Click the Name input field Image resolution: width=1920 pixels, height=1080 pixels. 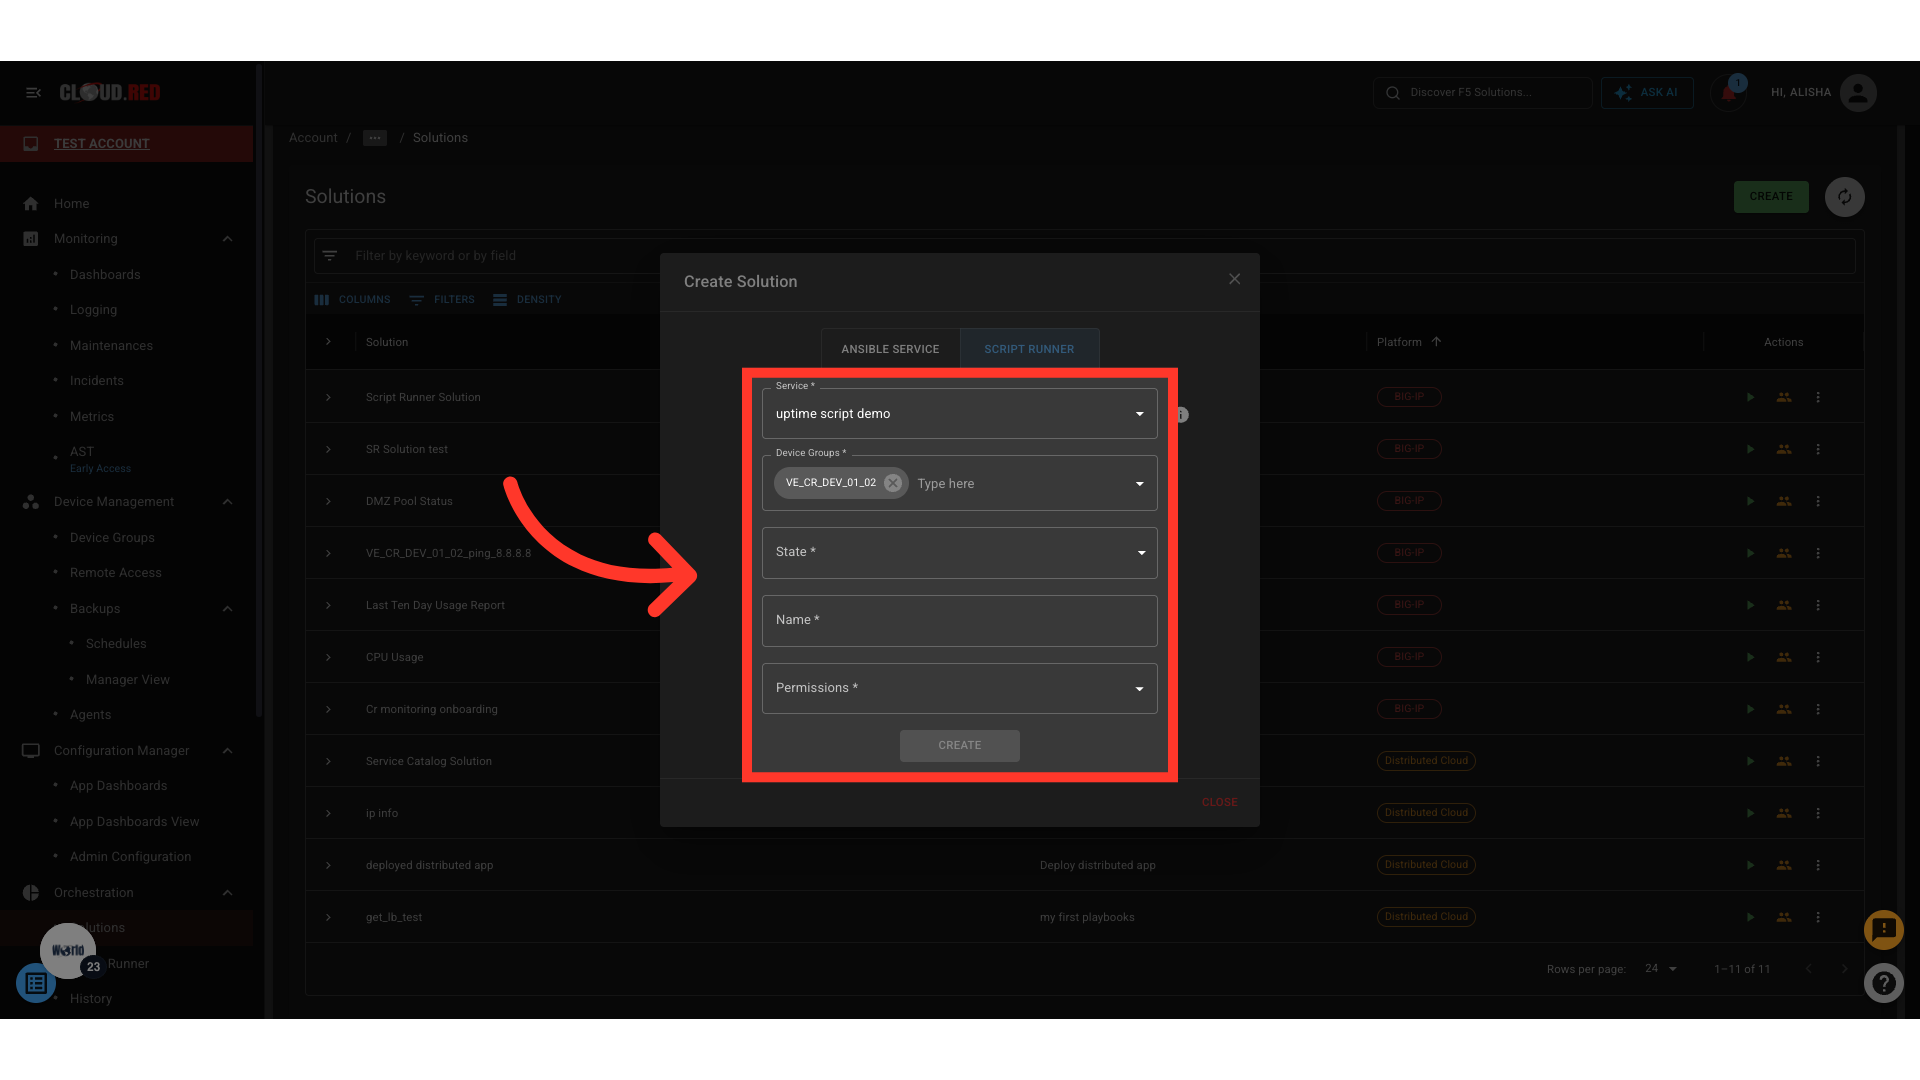click(x=959, y=621)
